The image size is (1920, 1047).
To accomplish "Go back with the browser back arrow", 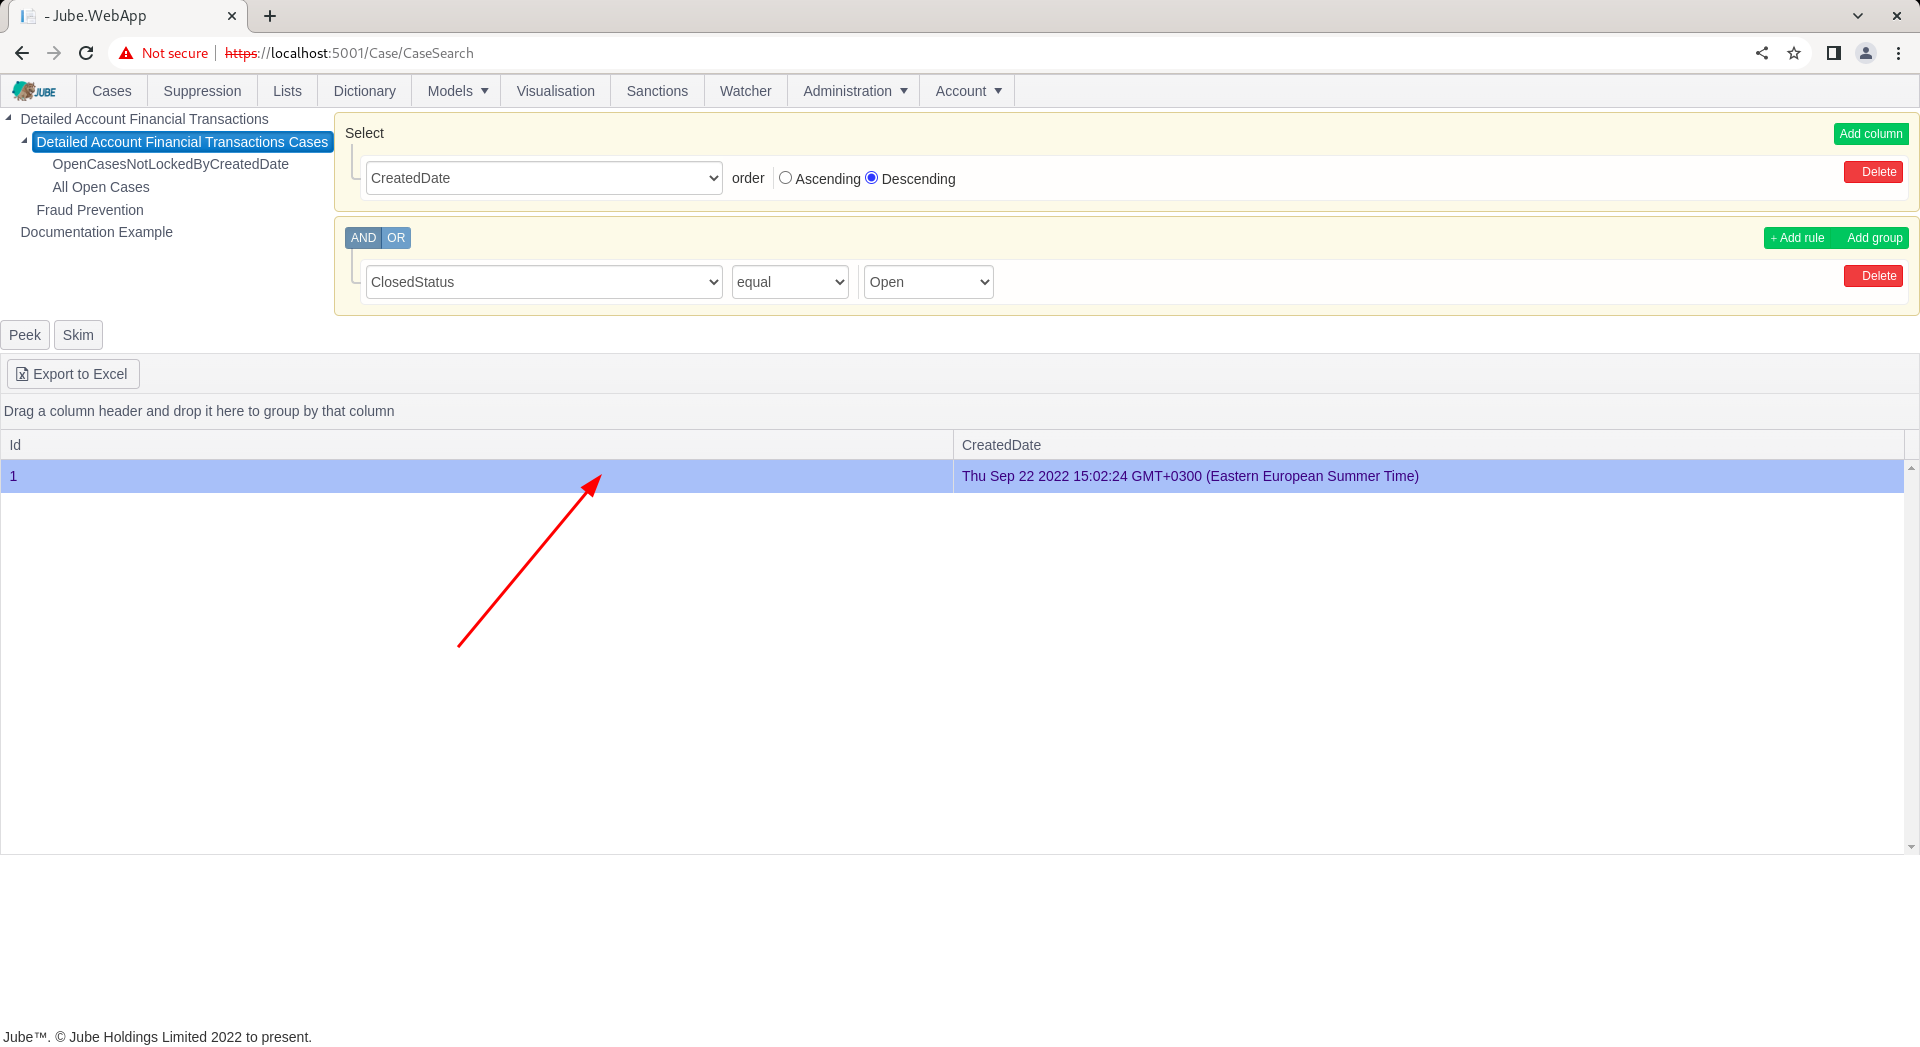I will pos(22,53).
